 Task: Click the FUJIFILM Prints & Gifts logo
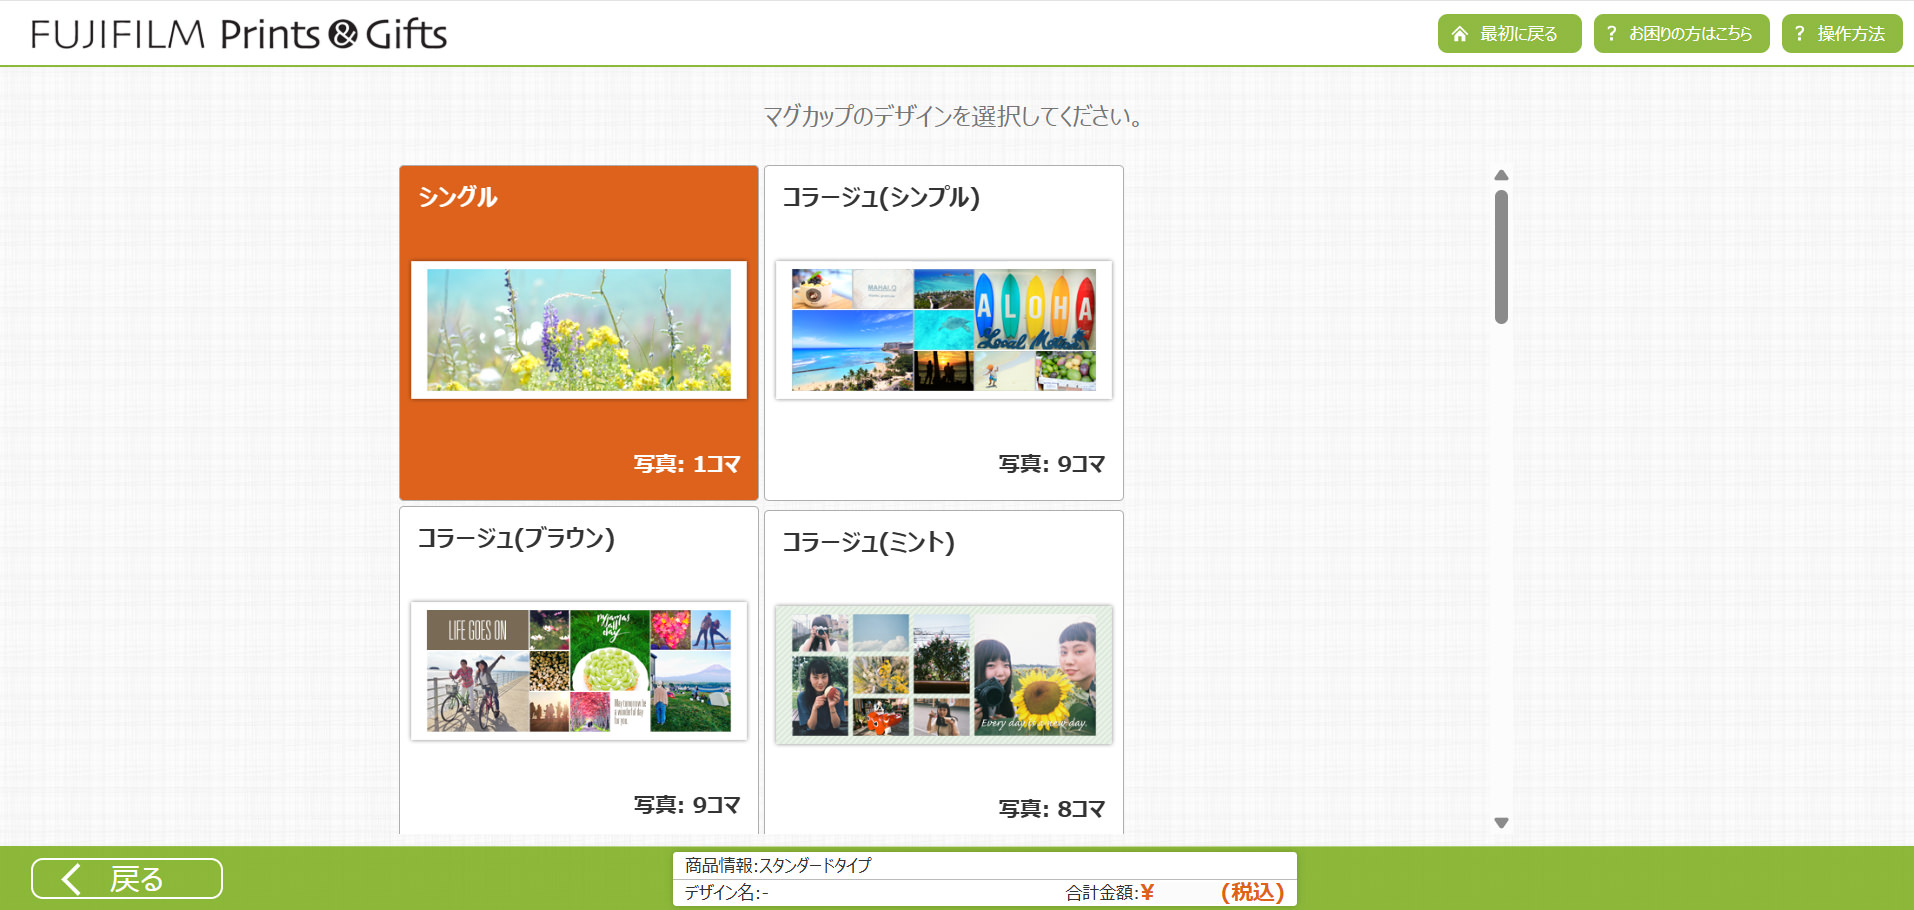coord(239,34)
